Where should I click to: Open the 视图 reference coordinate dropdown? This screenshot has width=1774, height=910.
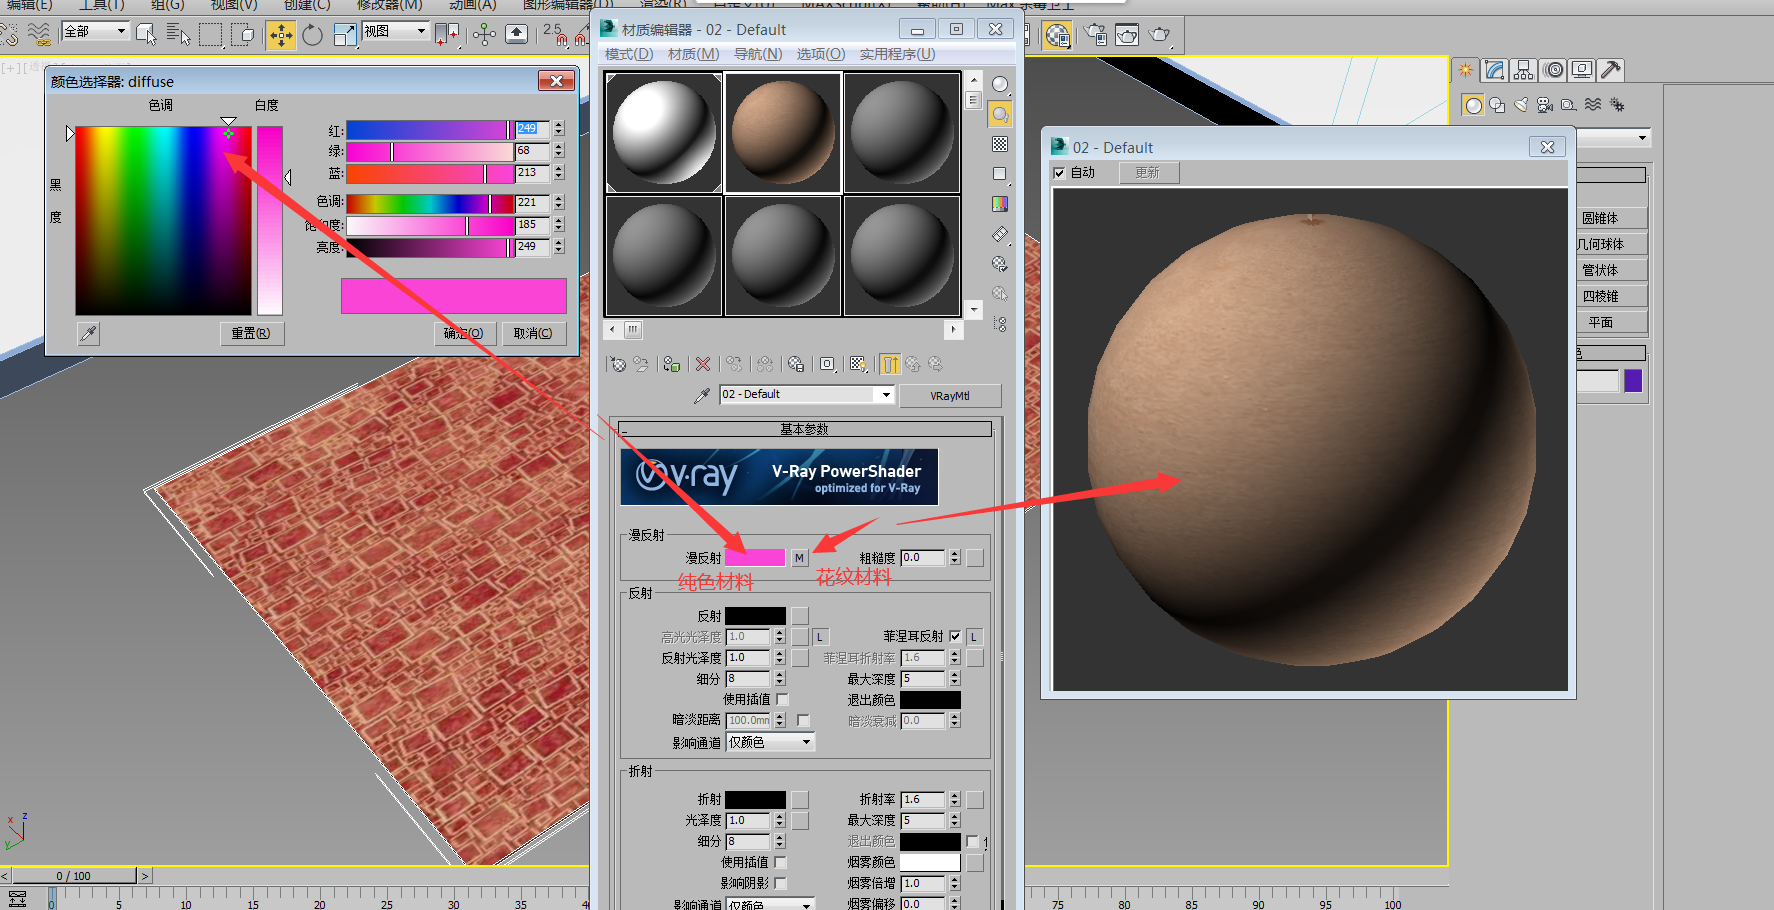[x=396, y=31]
